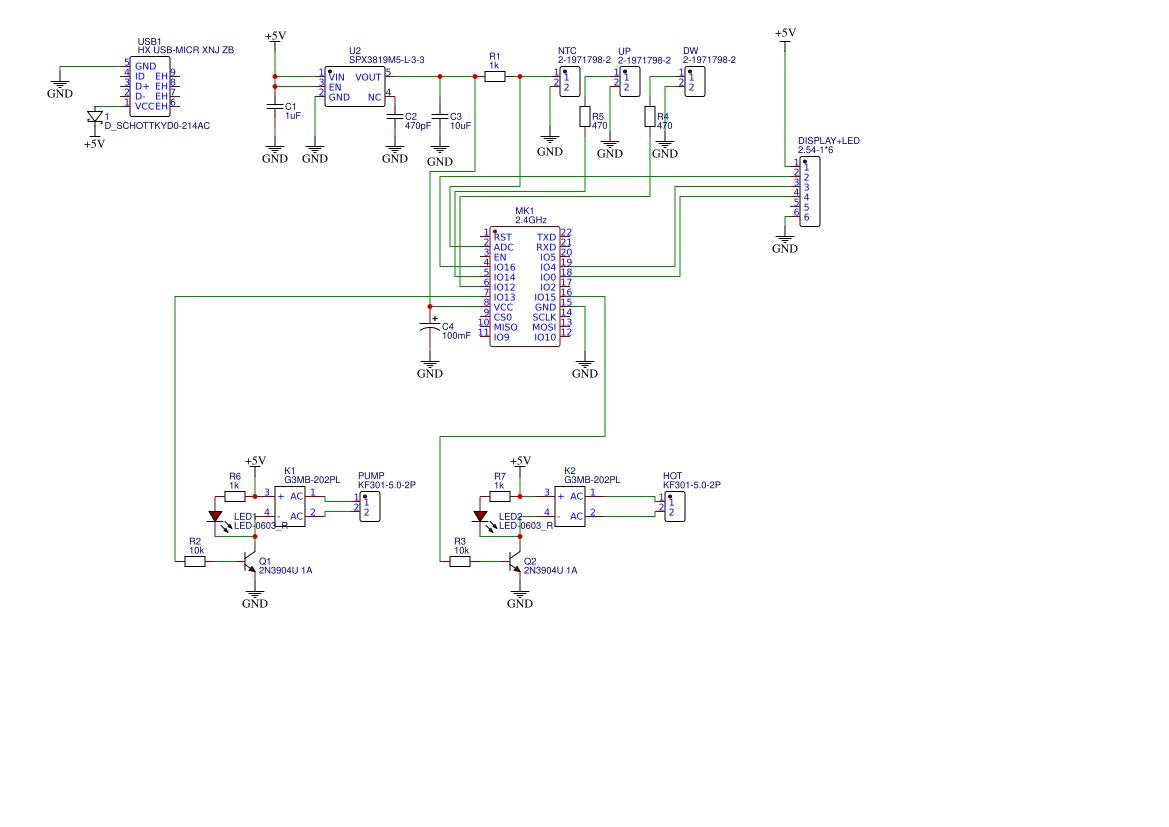Click the "D_SCHOTTKYD0-214AC" diode label

[157, 126]
